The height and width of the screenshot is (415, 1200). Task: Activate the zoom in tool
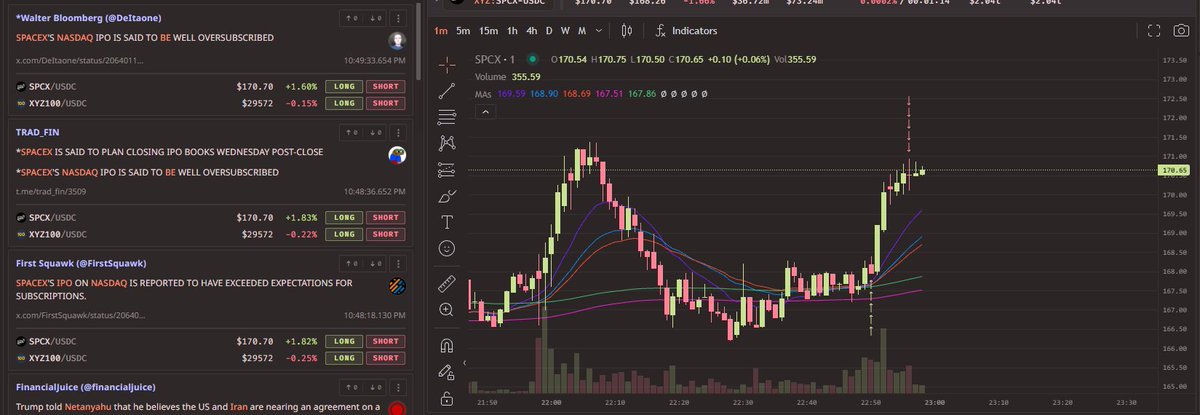coord(447,310)
